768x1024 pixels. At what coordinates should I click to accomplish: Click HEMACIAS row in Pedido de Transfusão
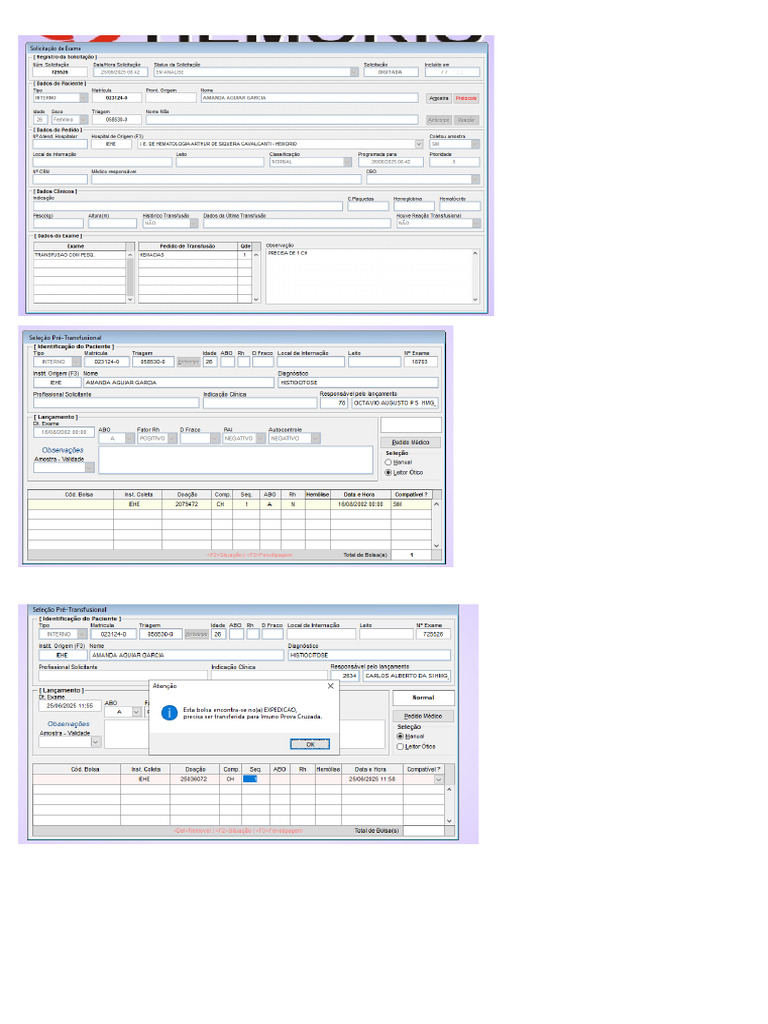tap(188, 255)
